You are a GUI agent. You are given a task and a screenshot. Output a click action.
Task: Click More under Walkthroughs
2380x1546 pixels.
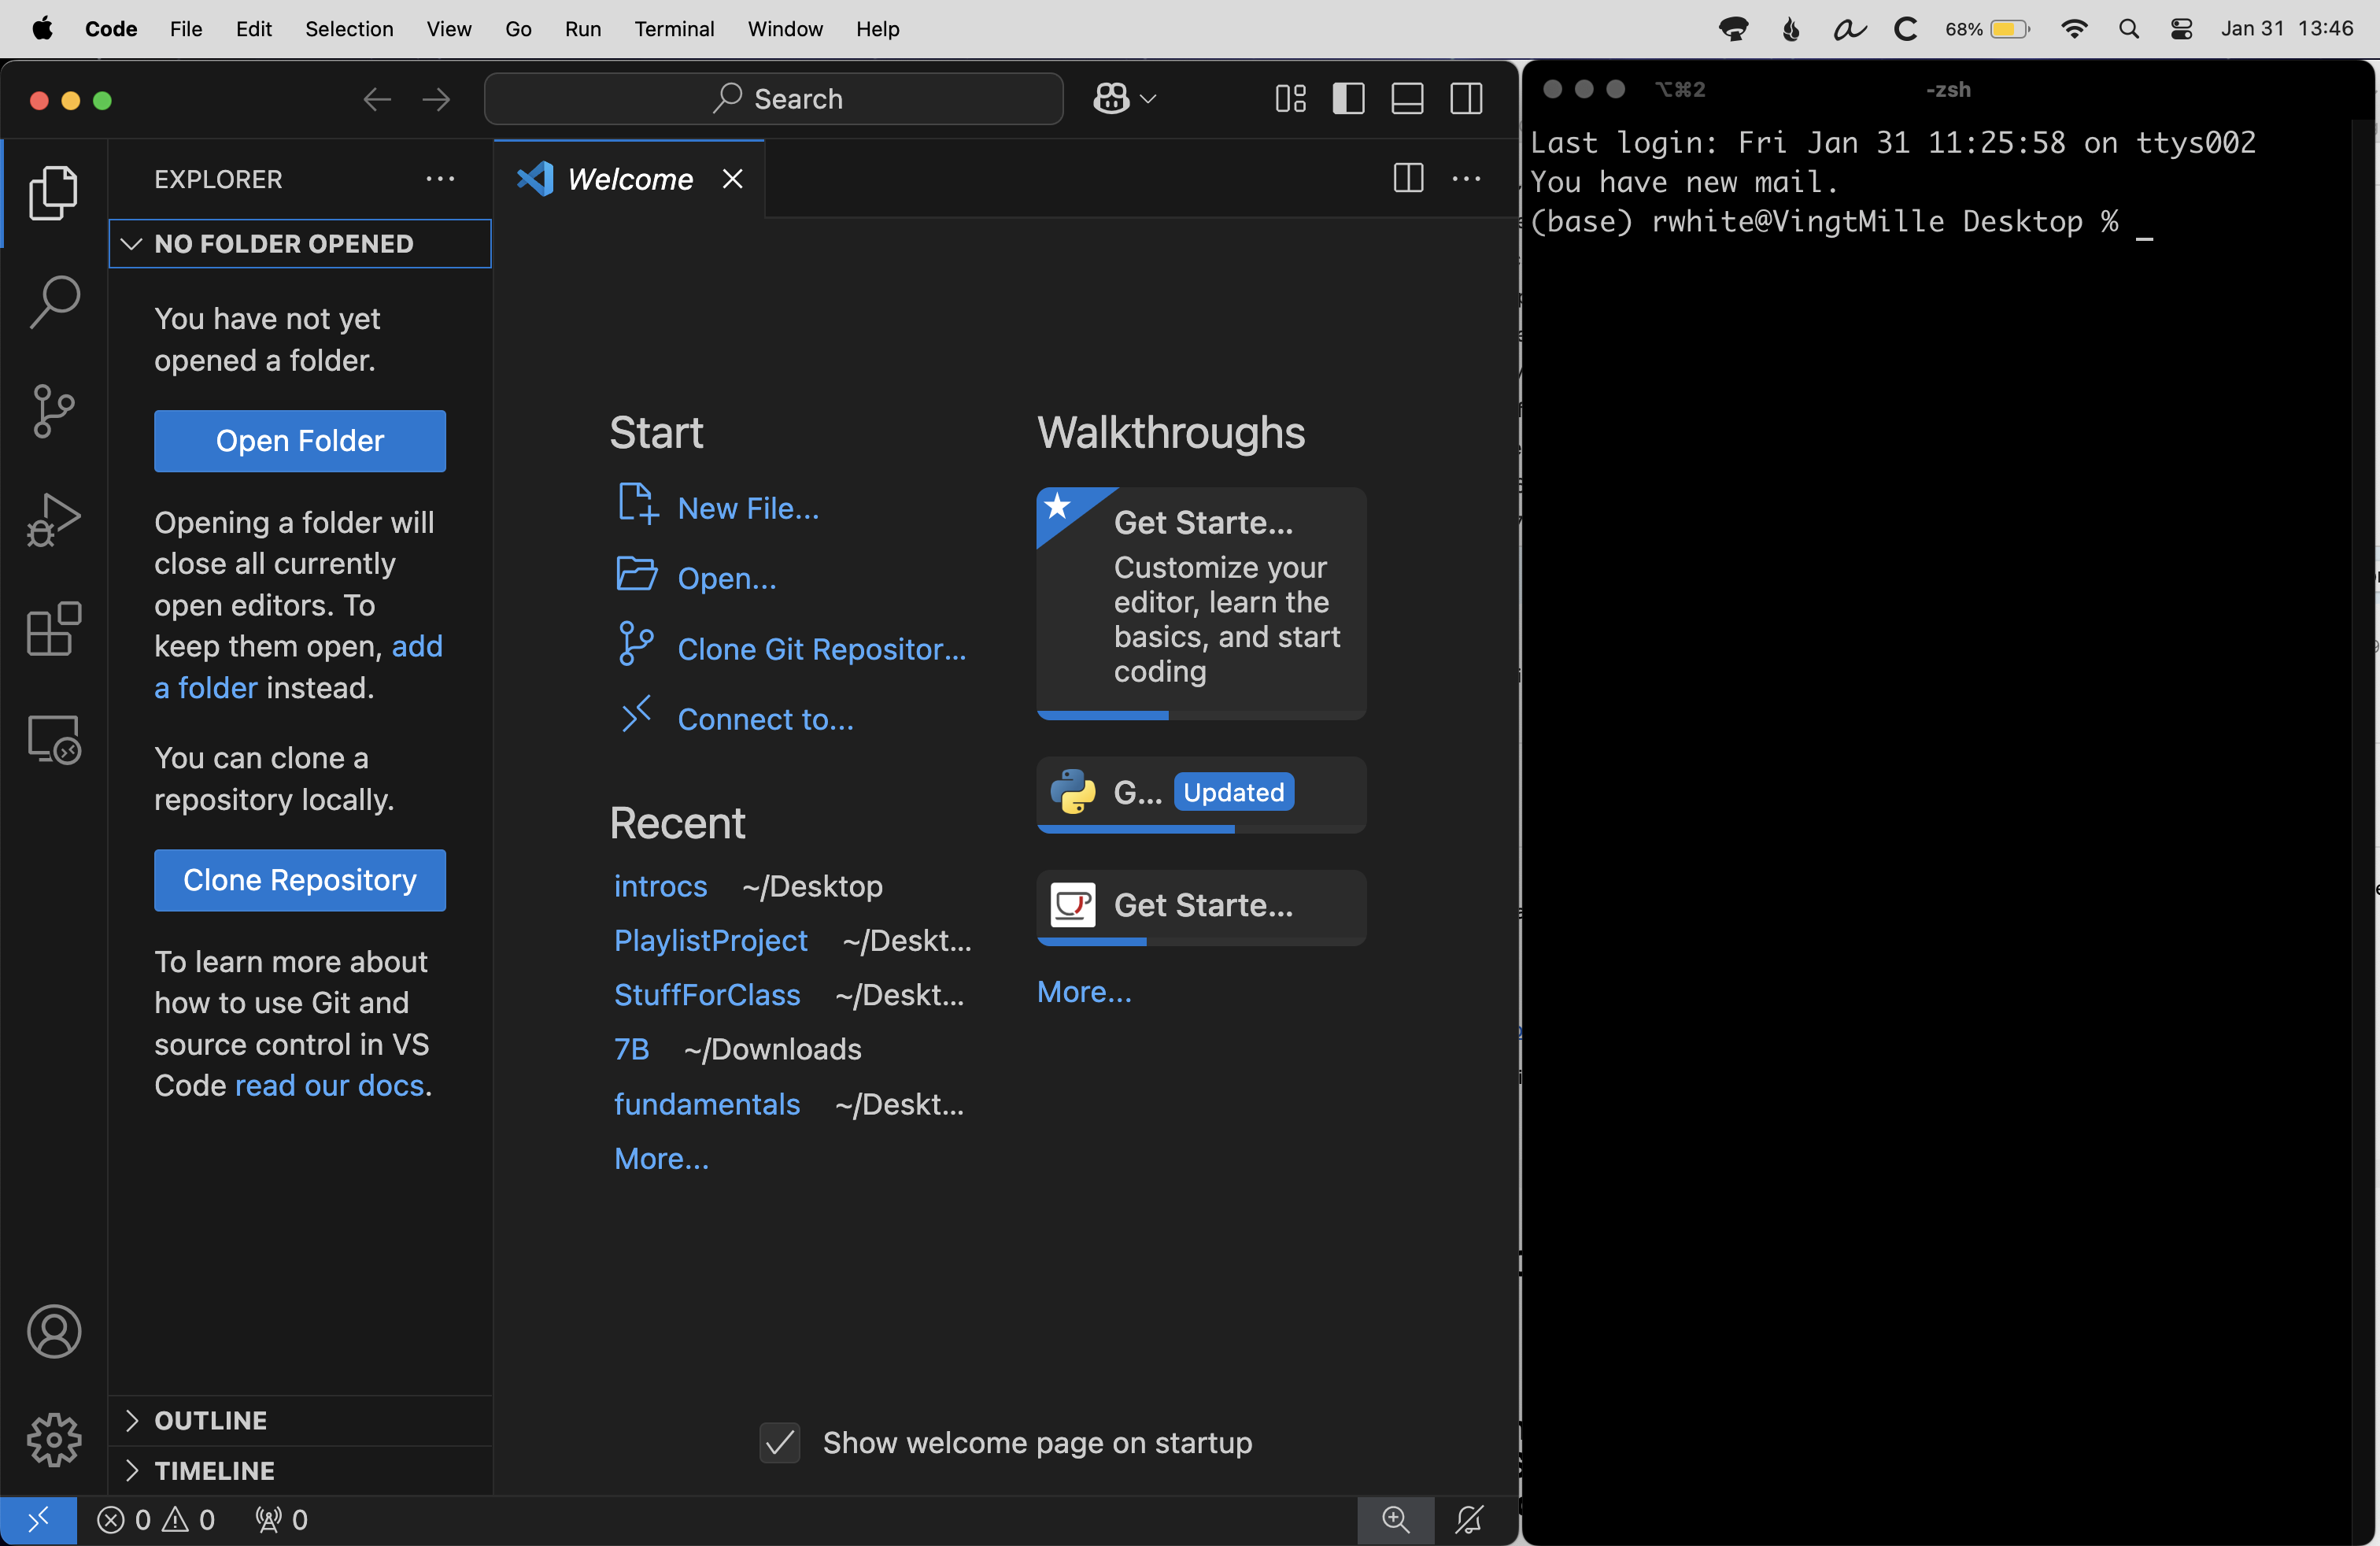tap(1084, 991)
